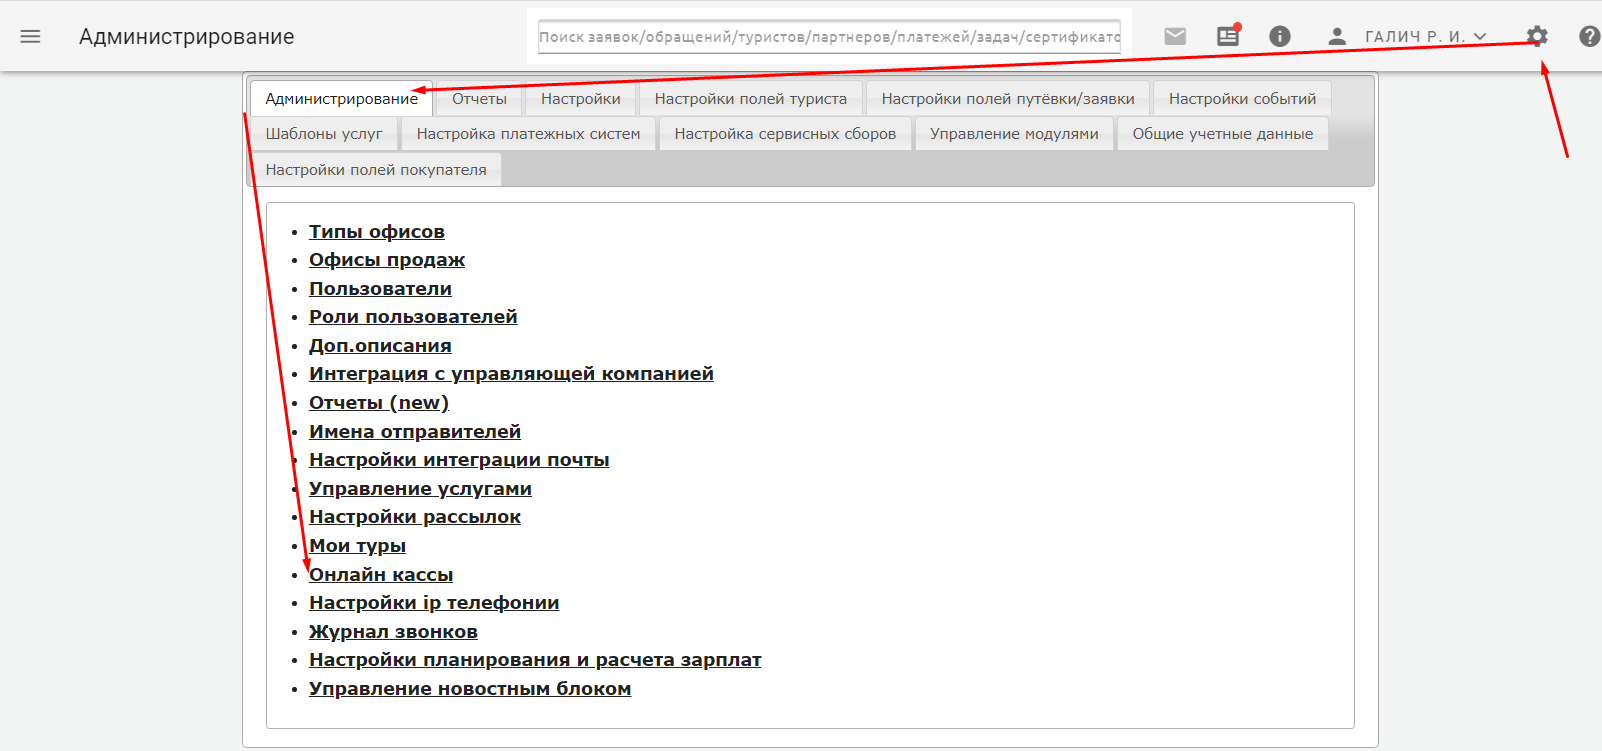Click the info circle icon
The width and height of the screenshot is (1602, 751).
(x=1280, y=36)
